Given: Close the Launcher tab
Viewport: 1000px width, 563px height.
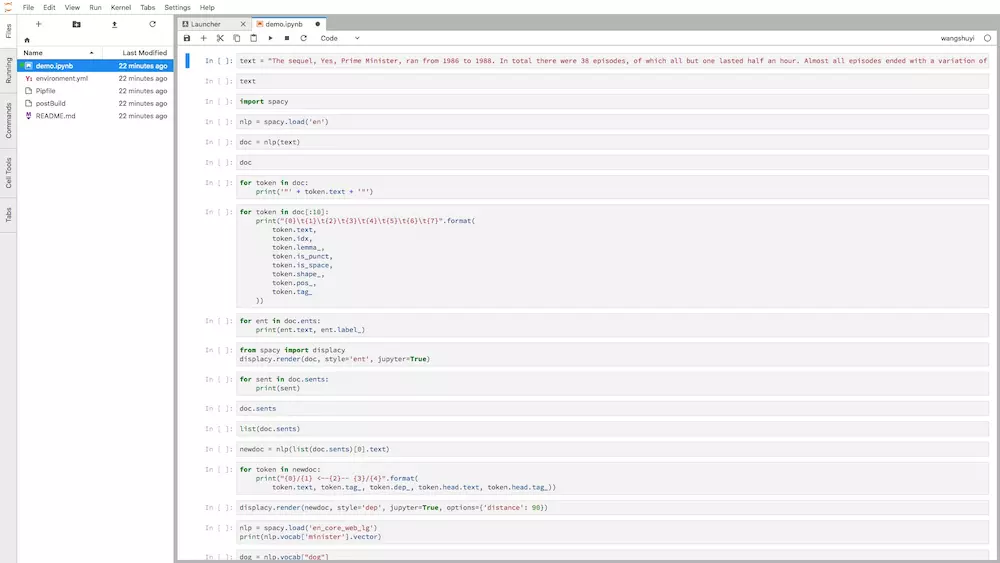Looking at the screenshot, I should [243, 24].
